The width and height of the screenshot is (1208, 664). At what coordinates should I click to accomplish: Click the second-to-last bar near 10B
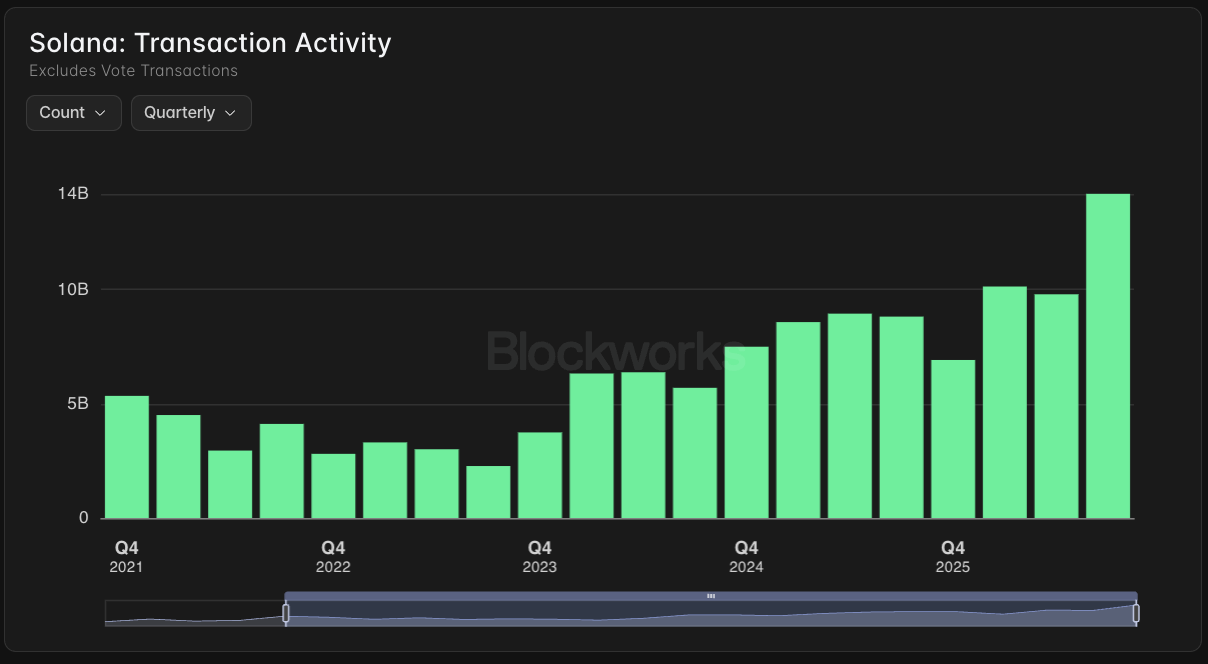click(x=1057, y=406)
